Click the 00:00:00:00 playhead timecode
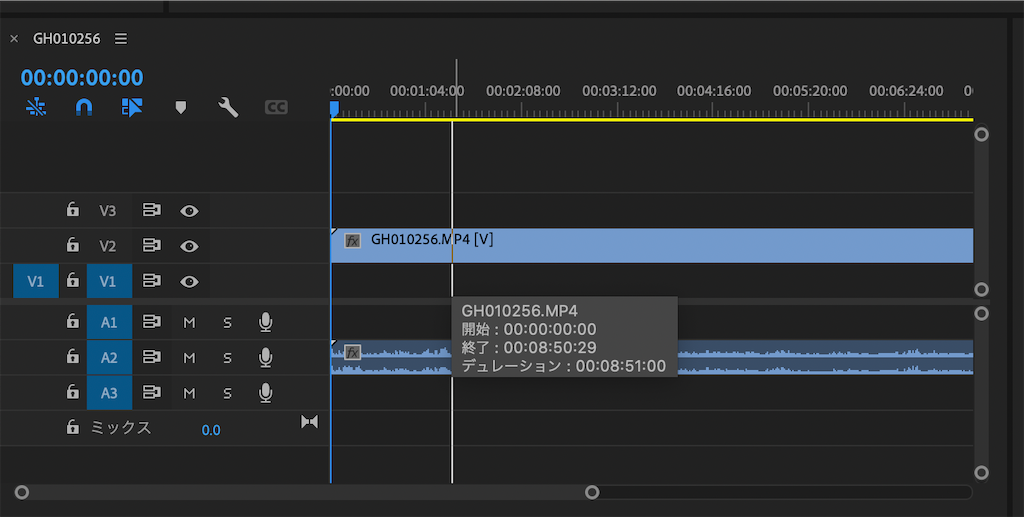Image resolution: width=1024 pixels, height=517 pixels. (x=82, y=77)
